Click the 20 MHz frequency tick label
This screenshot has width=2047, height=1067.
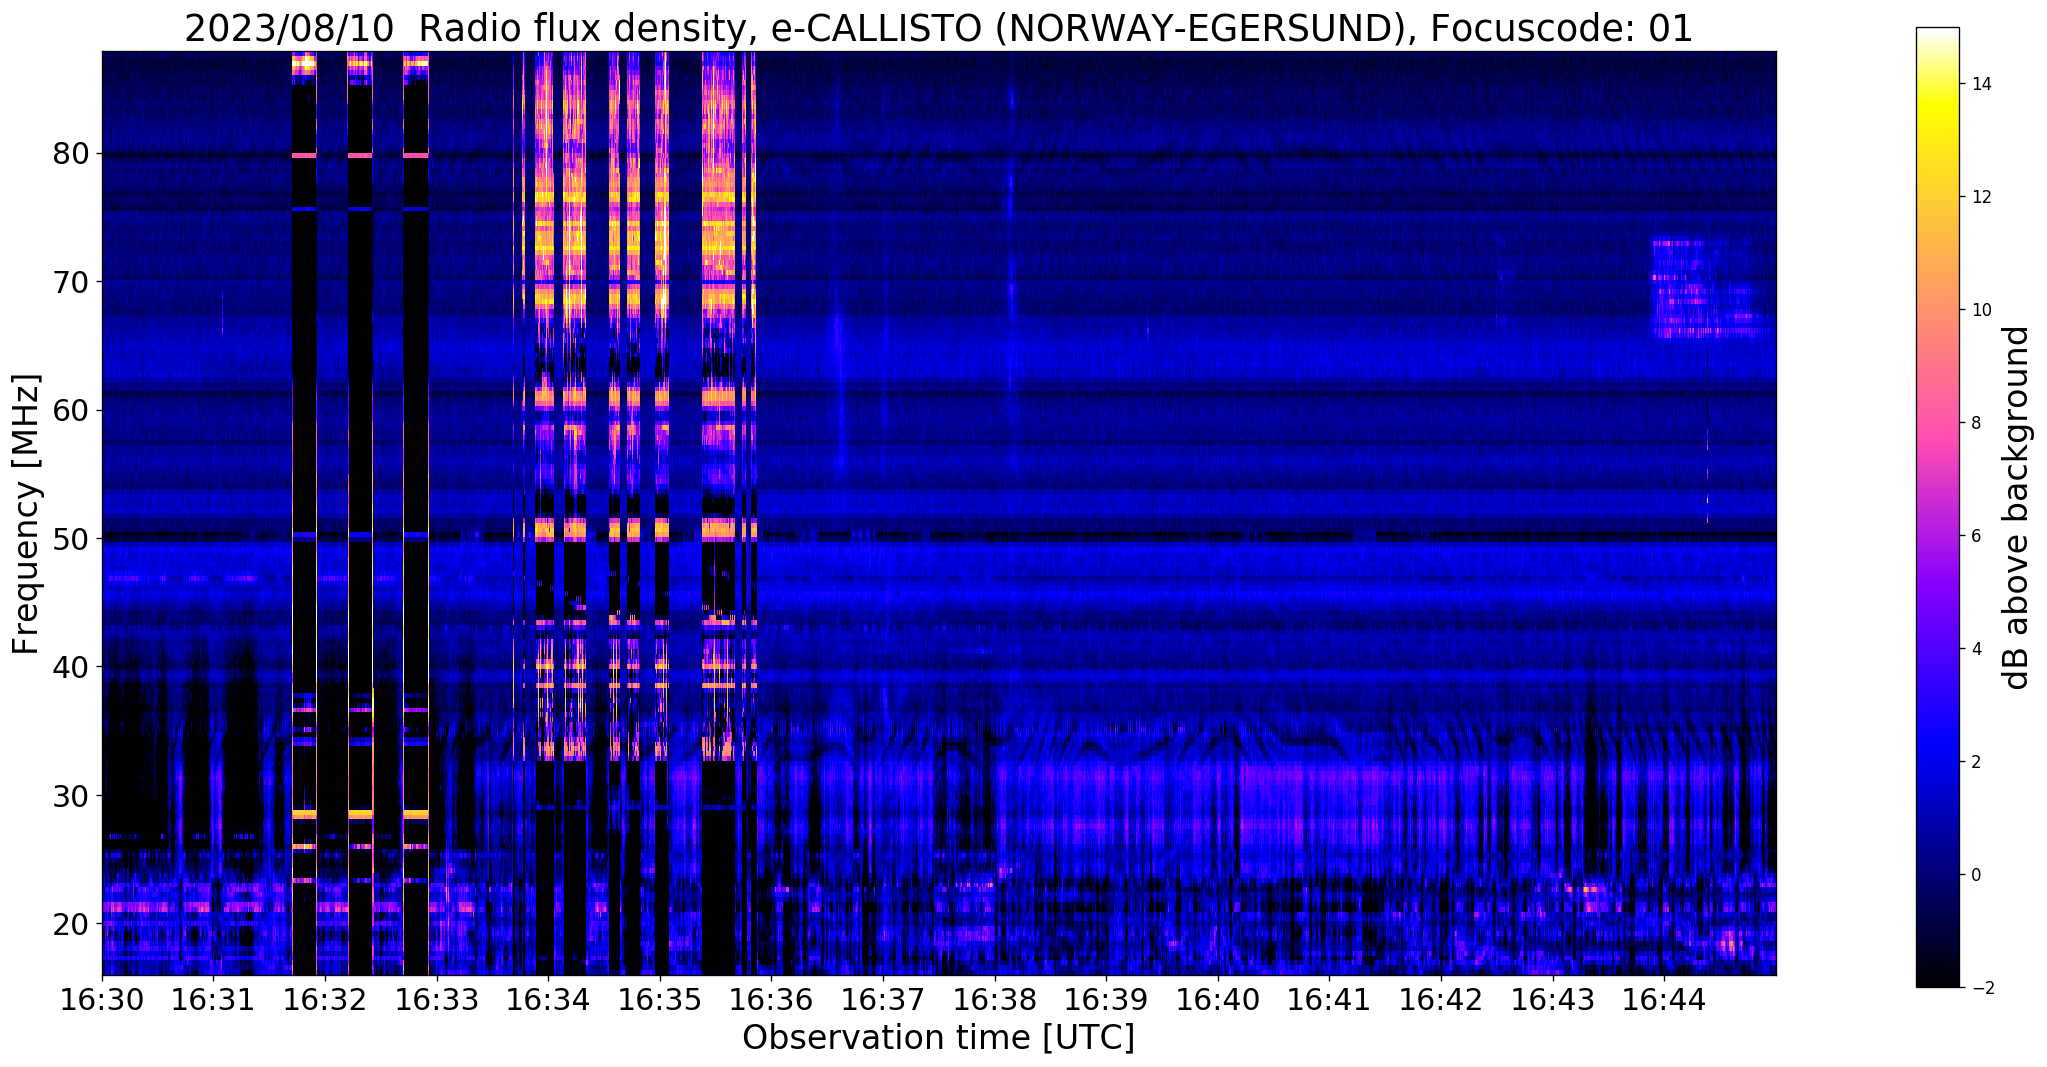[71, 923]
